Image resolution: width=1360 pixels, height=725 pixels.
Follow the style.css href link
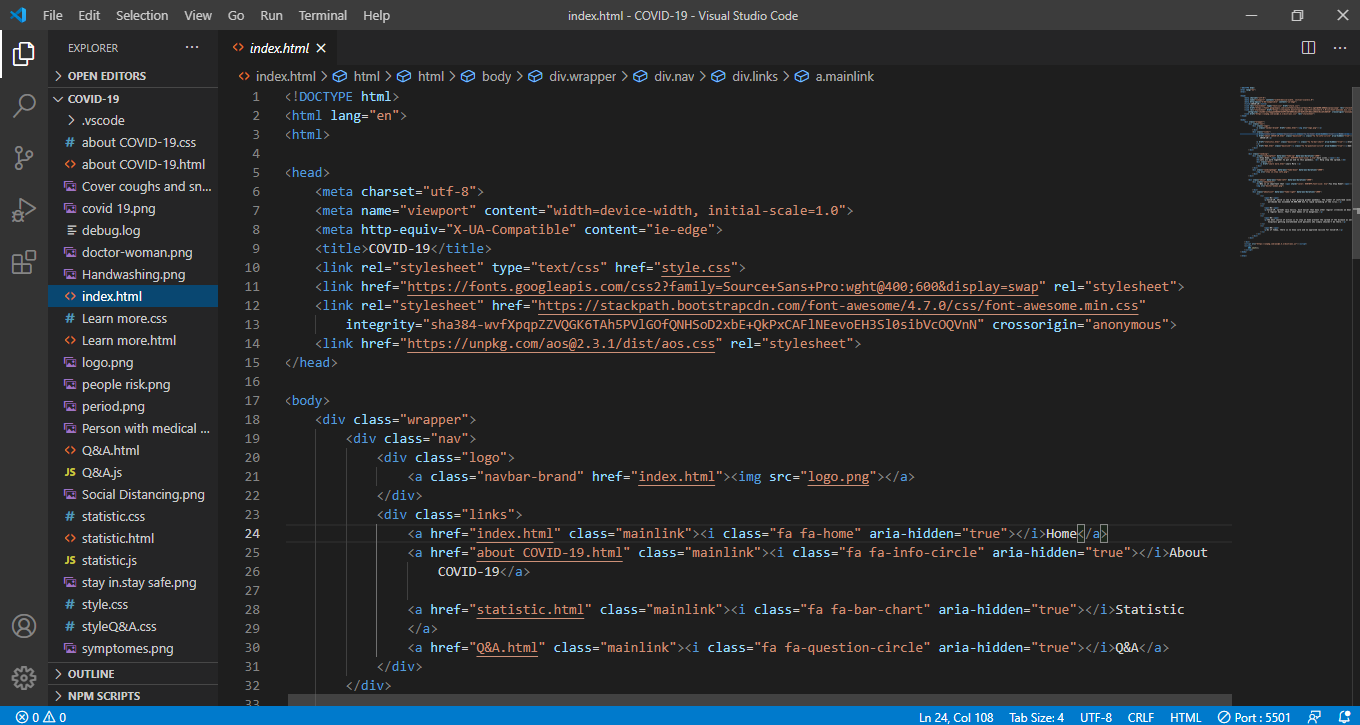point(696,268)
